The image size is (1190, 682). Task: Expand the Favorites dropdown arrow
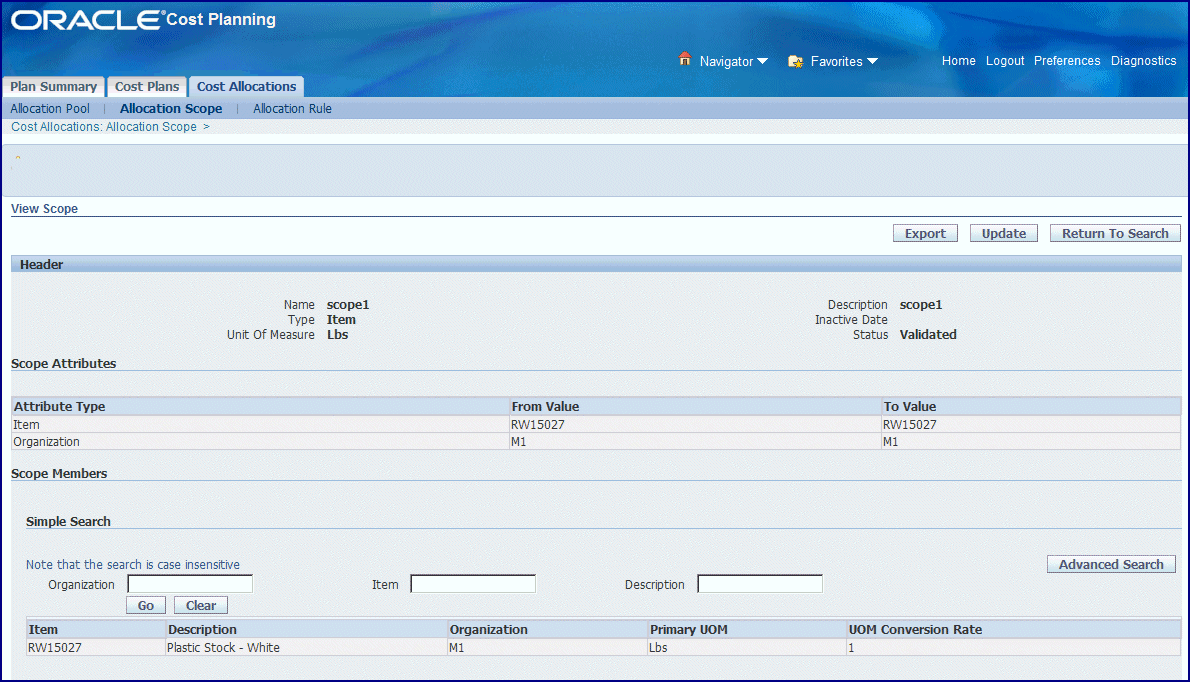873,61
